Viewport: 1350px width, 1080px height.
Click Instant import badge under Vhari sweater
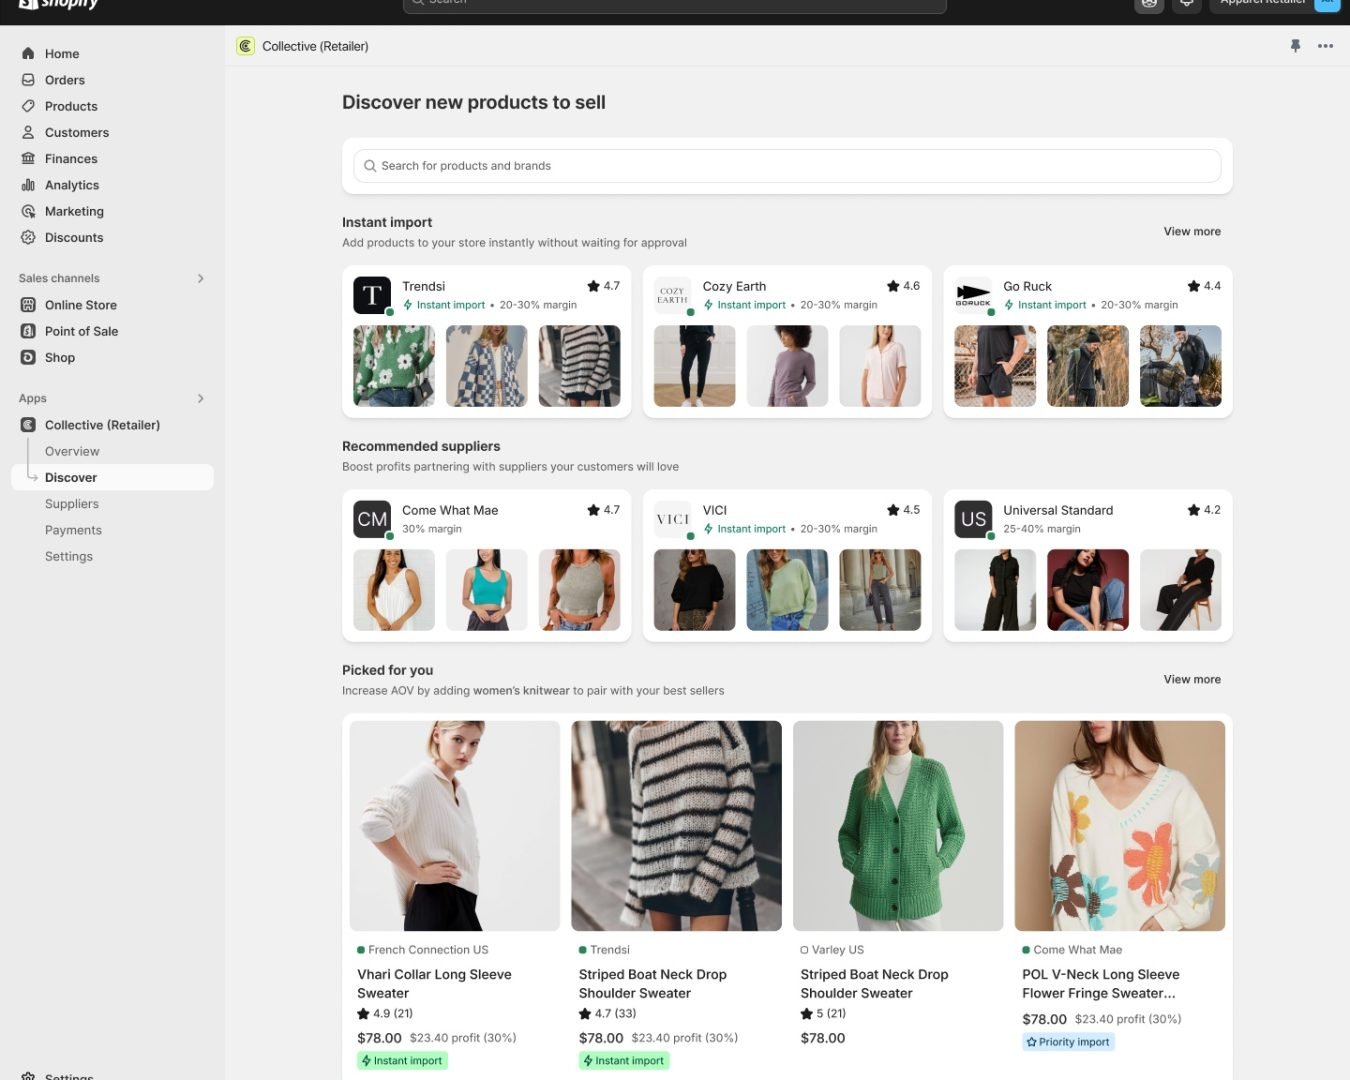pos(402,1061)
